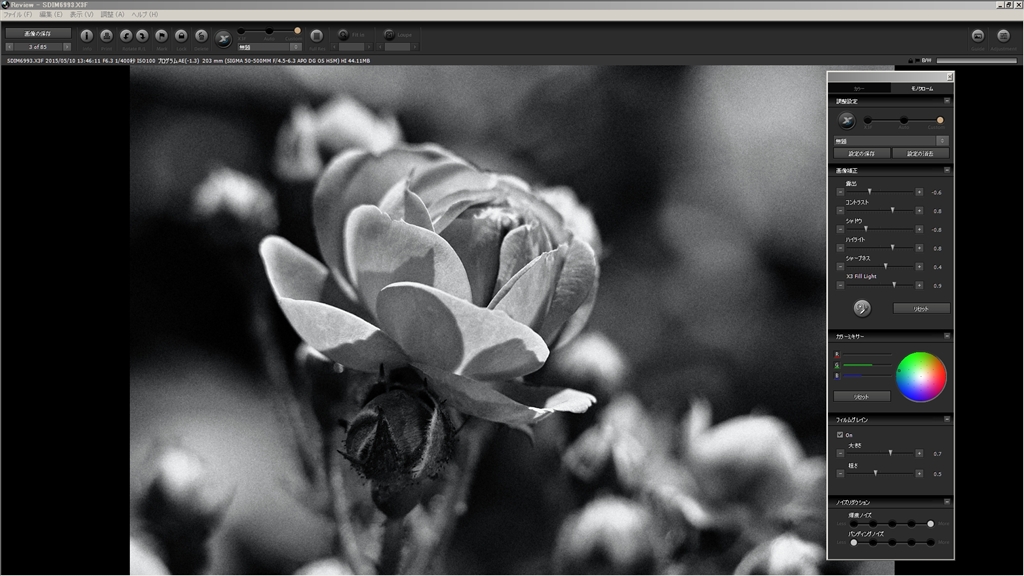Select Custom mode dot in palette
This screenshot has width=1024, height=576.
tap(940, 120)
